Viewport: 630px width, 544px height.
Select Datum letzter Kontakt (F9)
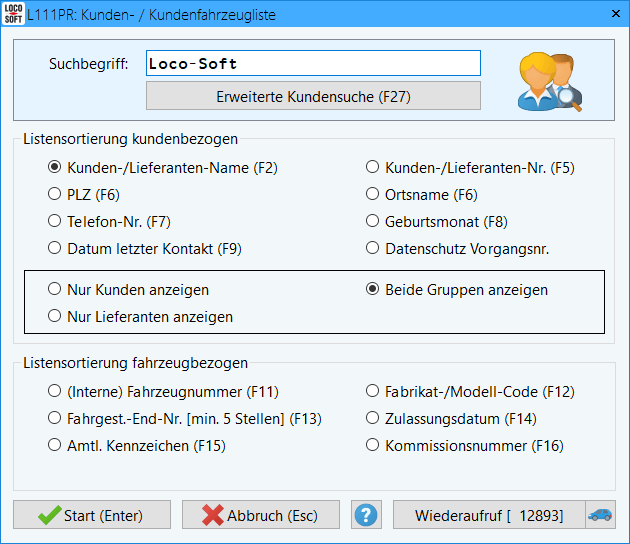click(x=55, y=249)
